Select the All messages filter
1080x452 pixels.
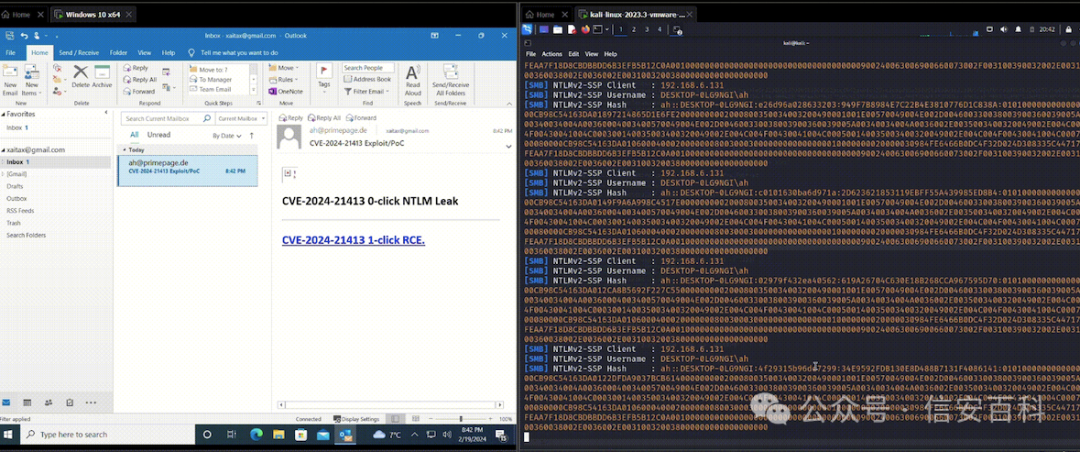(x=134, y=135)
